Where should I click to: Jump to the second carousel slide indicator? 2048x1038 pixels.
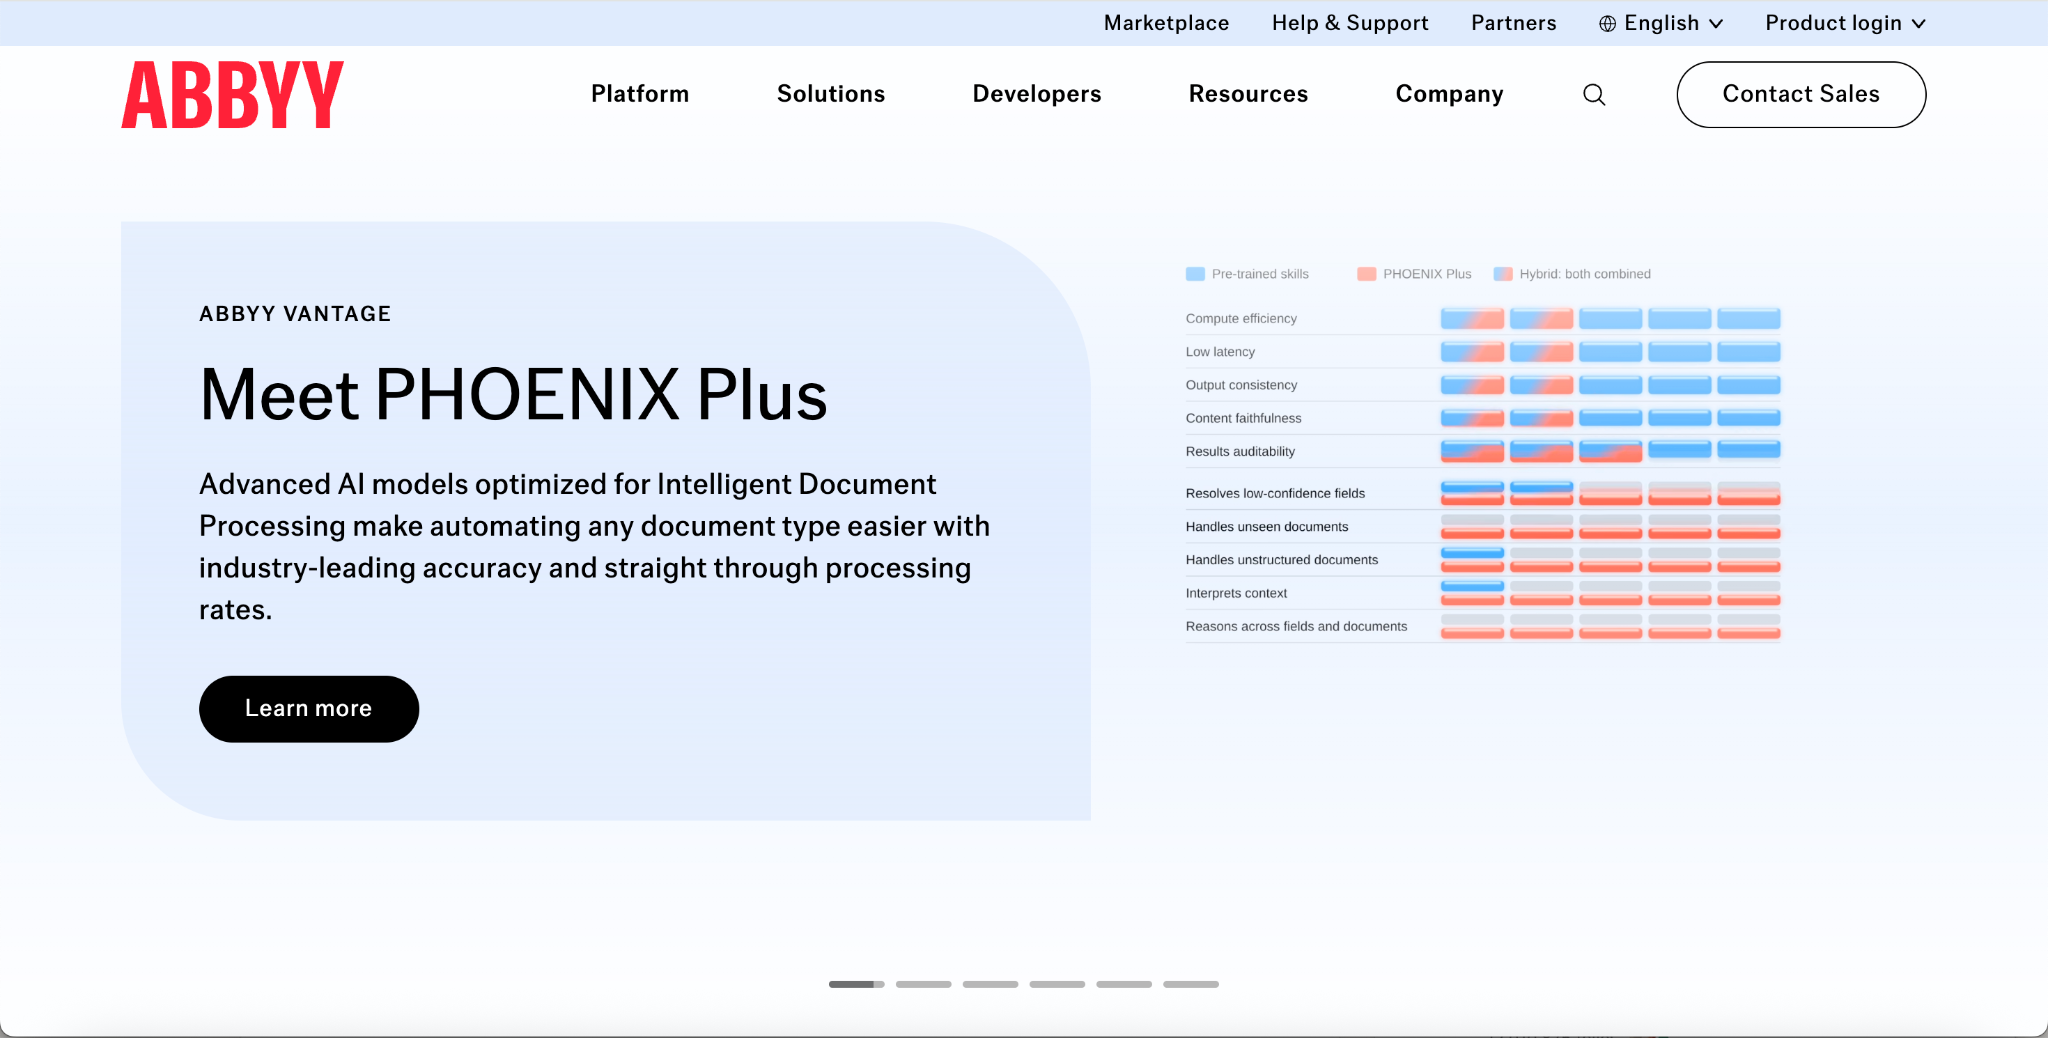click(x=924, y=984)
